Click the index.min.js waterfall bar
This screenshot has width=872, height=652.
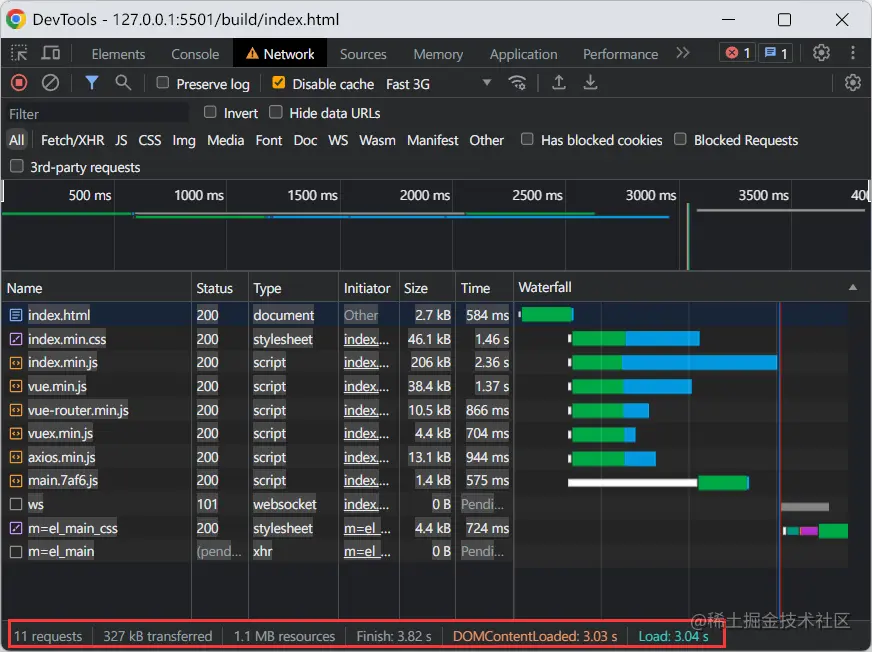[674, 363]
